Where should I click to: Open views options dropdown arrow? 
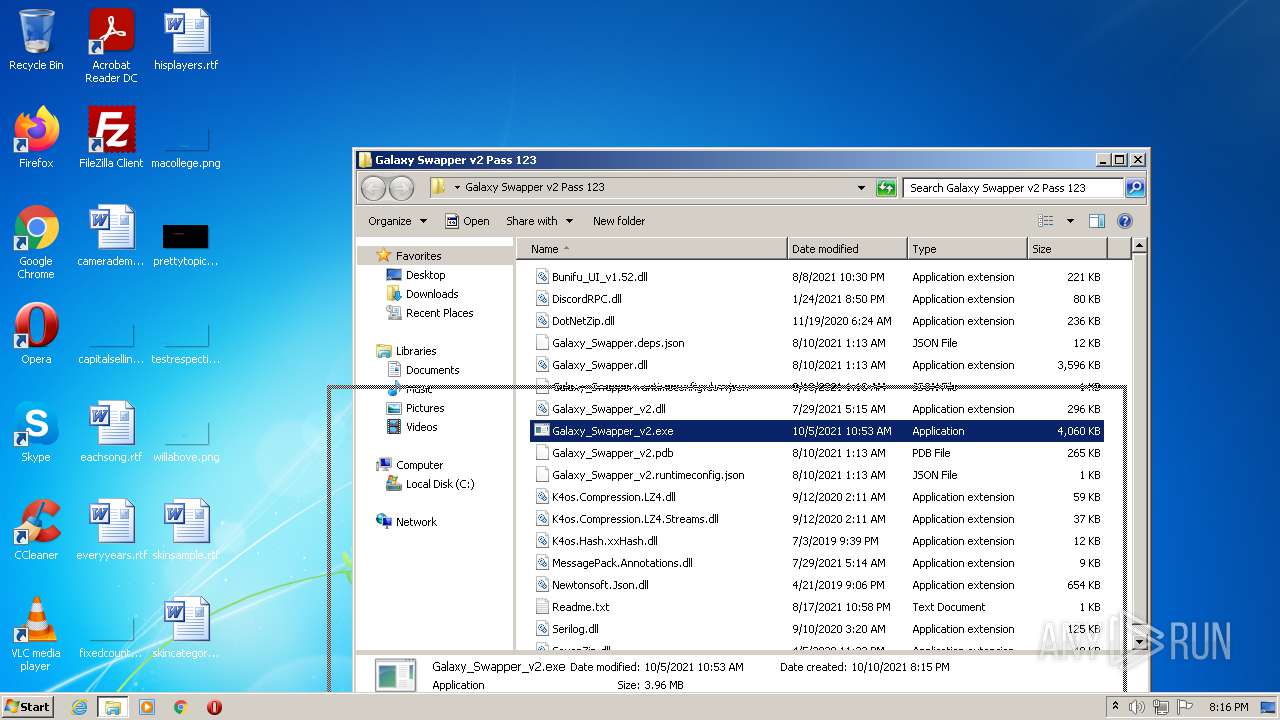click(x=1070, y=221)
